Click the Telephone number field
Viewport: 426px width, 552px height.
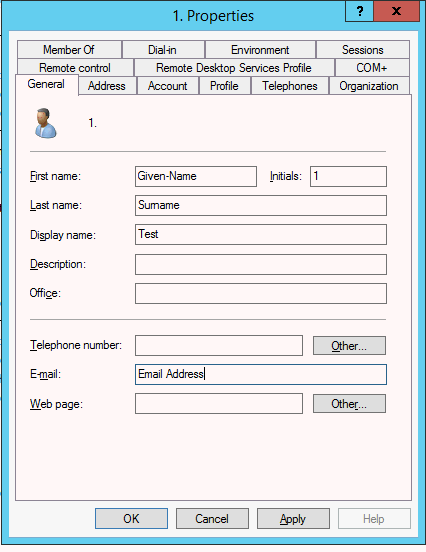(219, 345)
